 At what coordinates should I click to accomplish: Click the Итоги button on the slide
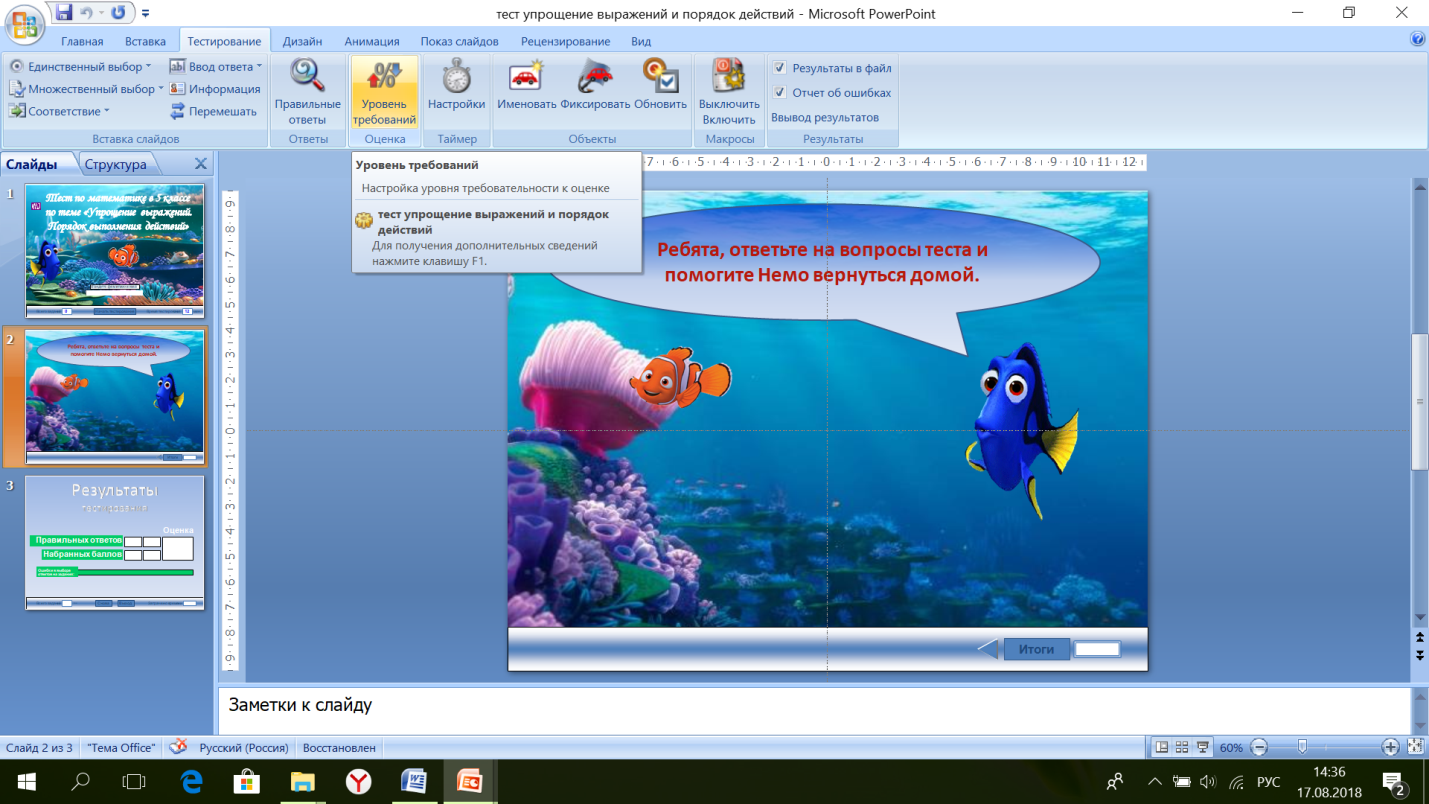pos(1036,649)
